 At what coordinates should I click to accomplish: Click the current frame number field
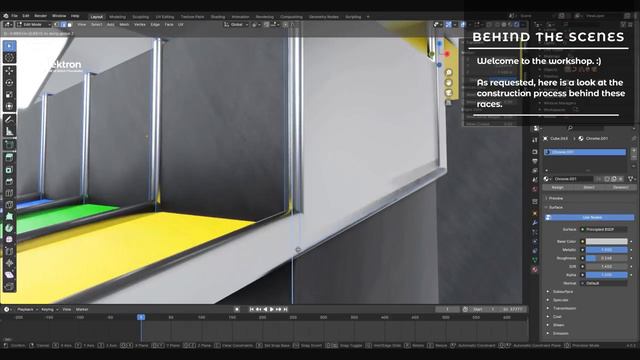[x=447, y=309]
